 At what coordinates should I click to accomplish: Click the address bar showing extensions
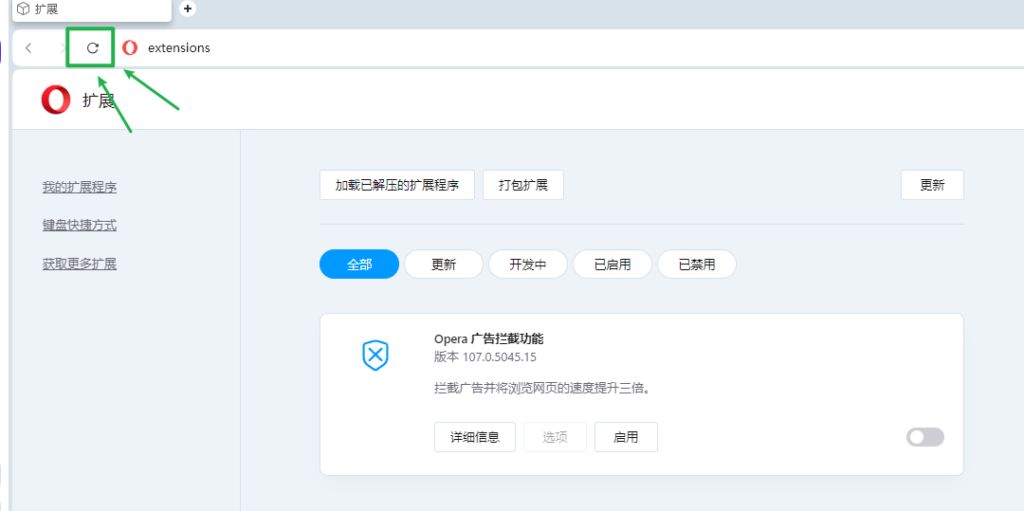(500, 48)
